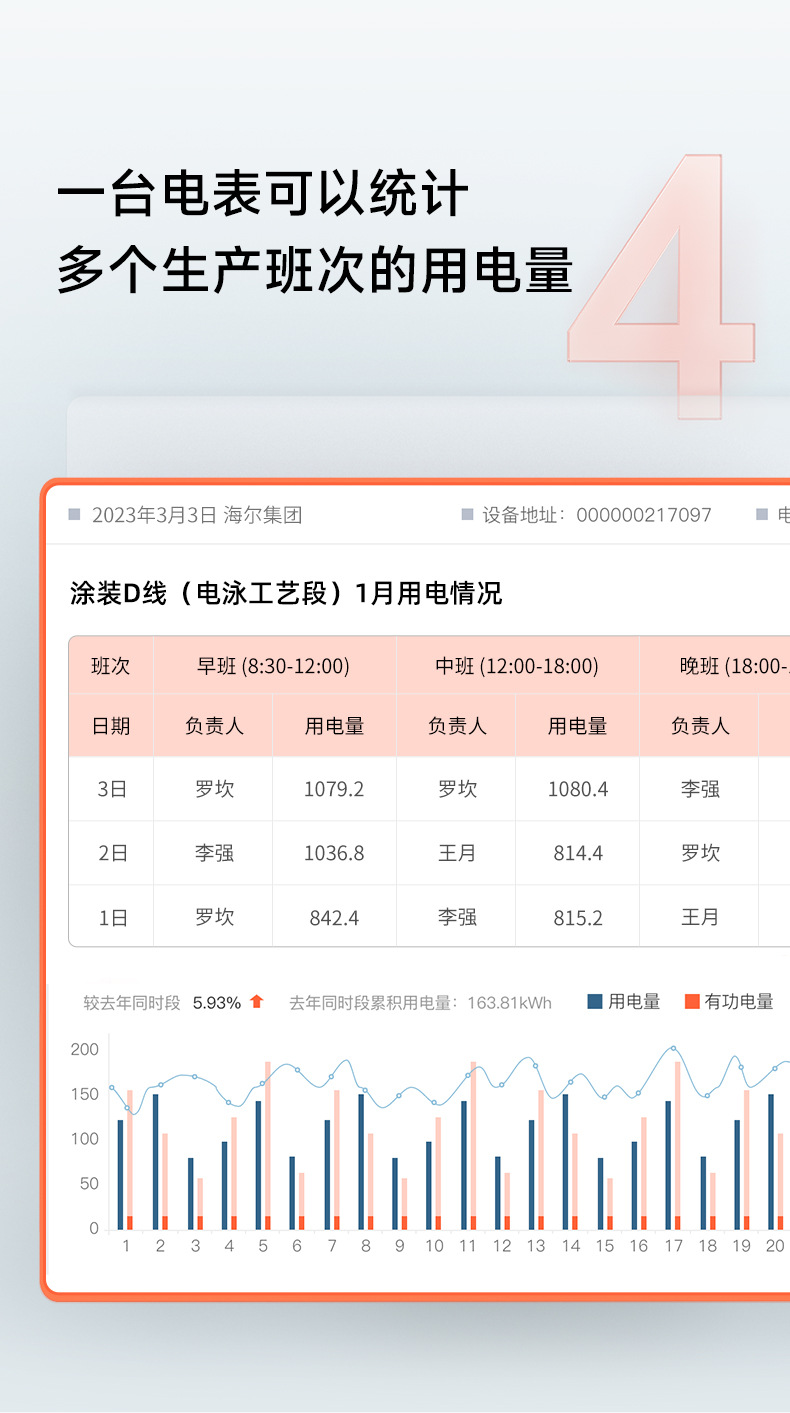Click the dark blue bar for day 14
Viewport: 790px width, 1413px height.
[565, 1161]
